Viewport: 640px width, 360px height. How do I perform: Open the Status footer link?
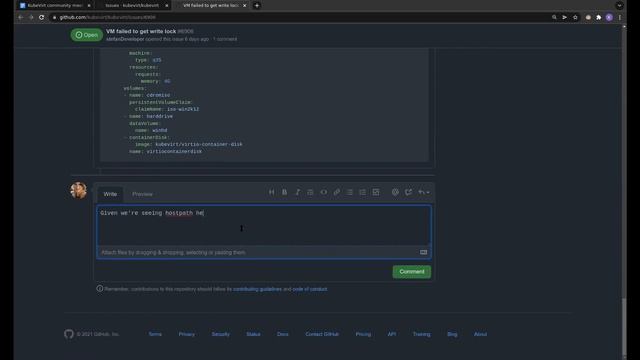[x=253, y=334]
